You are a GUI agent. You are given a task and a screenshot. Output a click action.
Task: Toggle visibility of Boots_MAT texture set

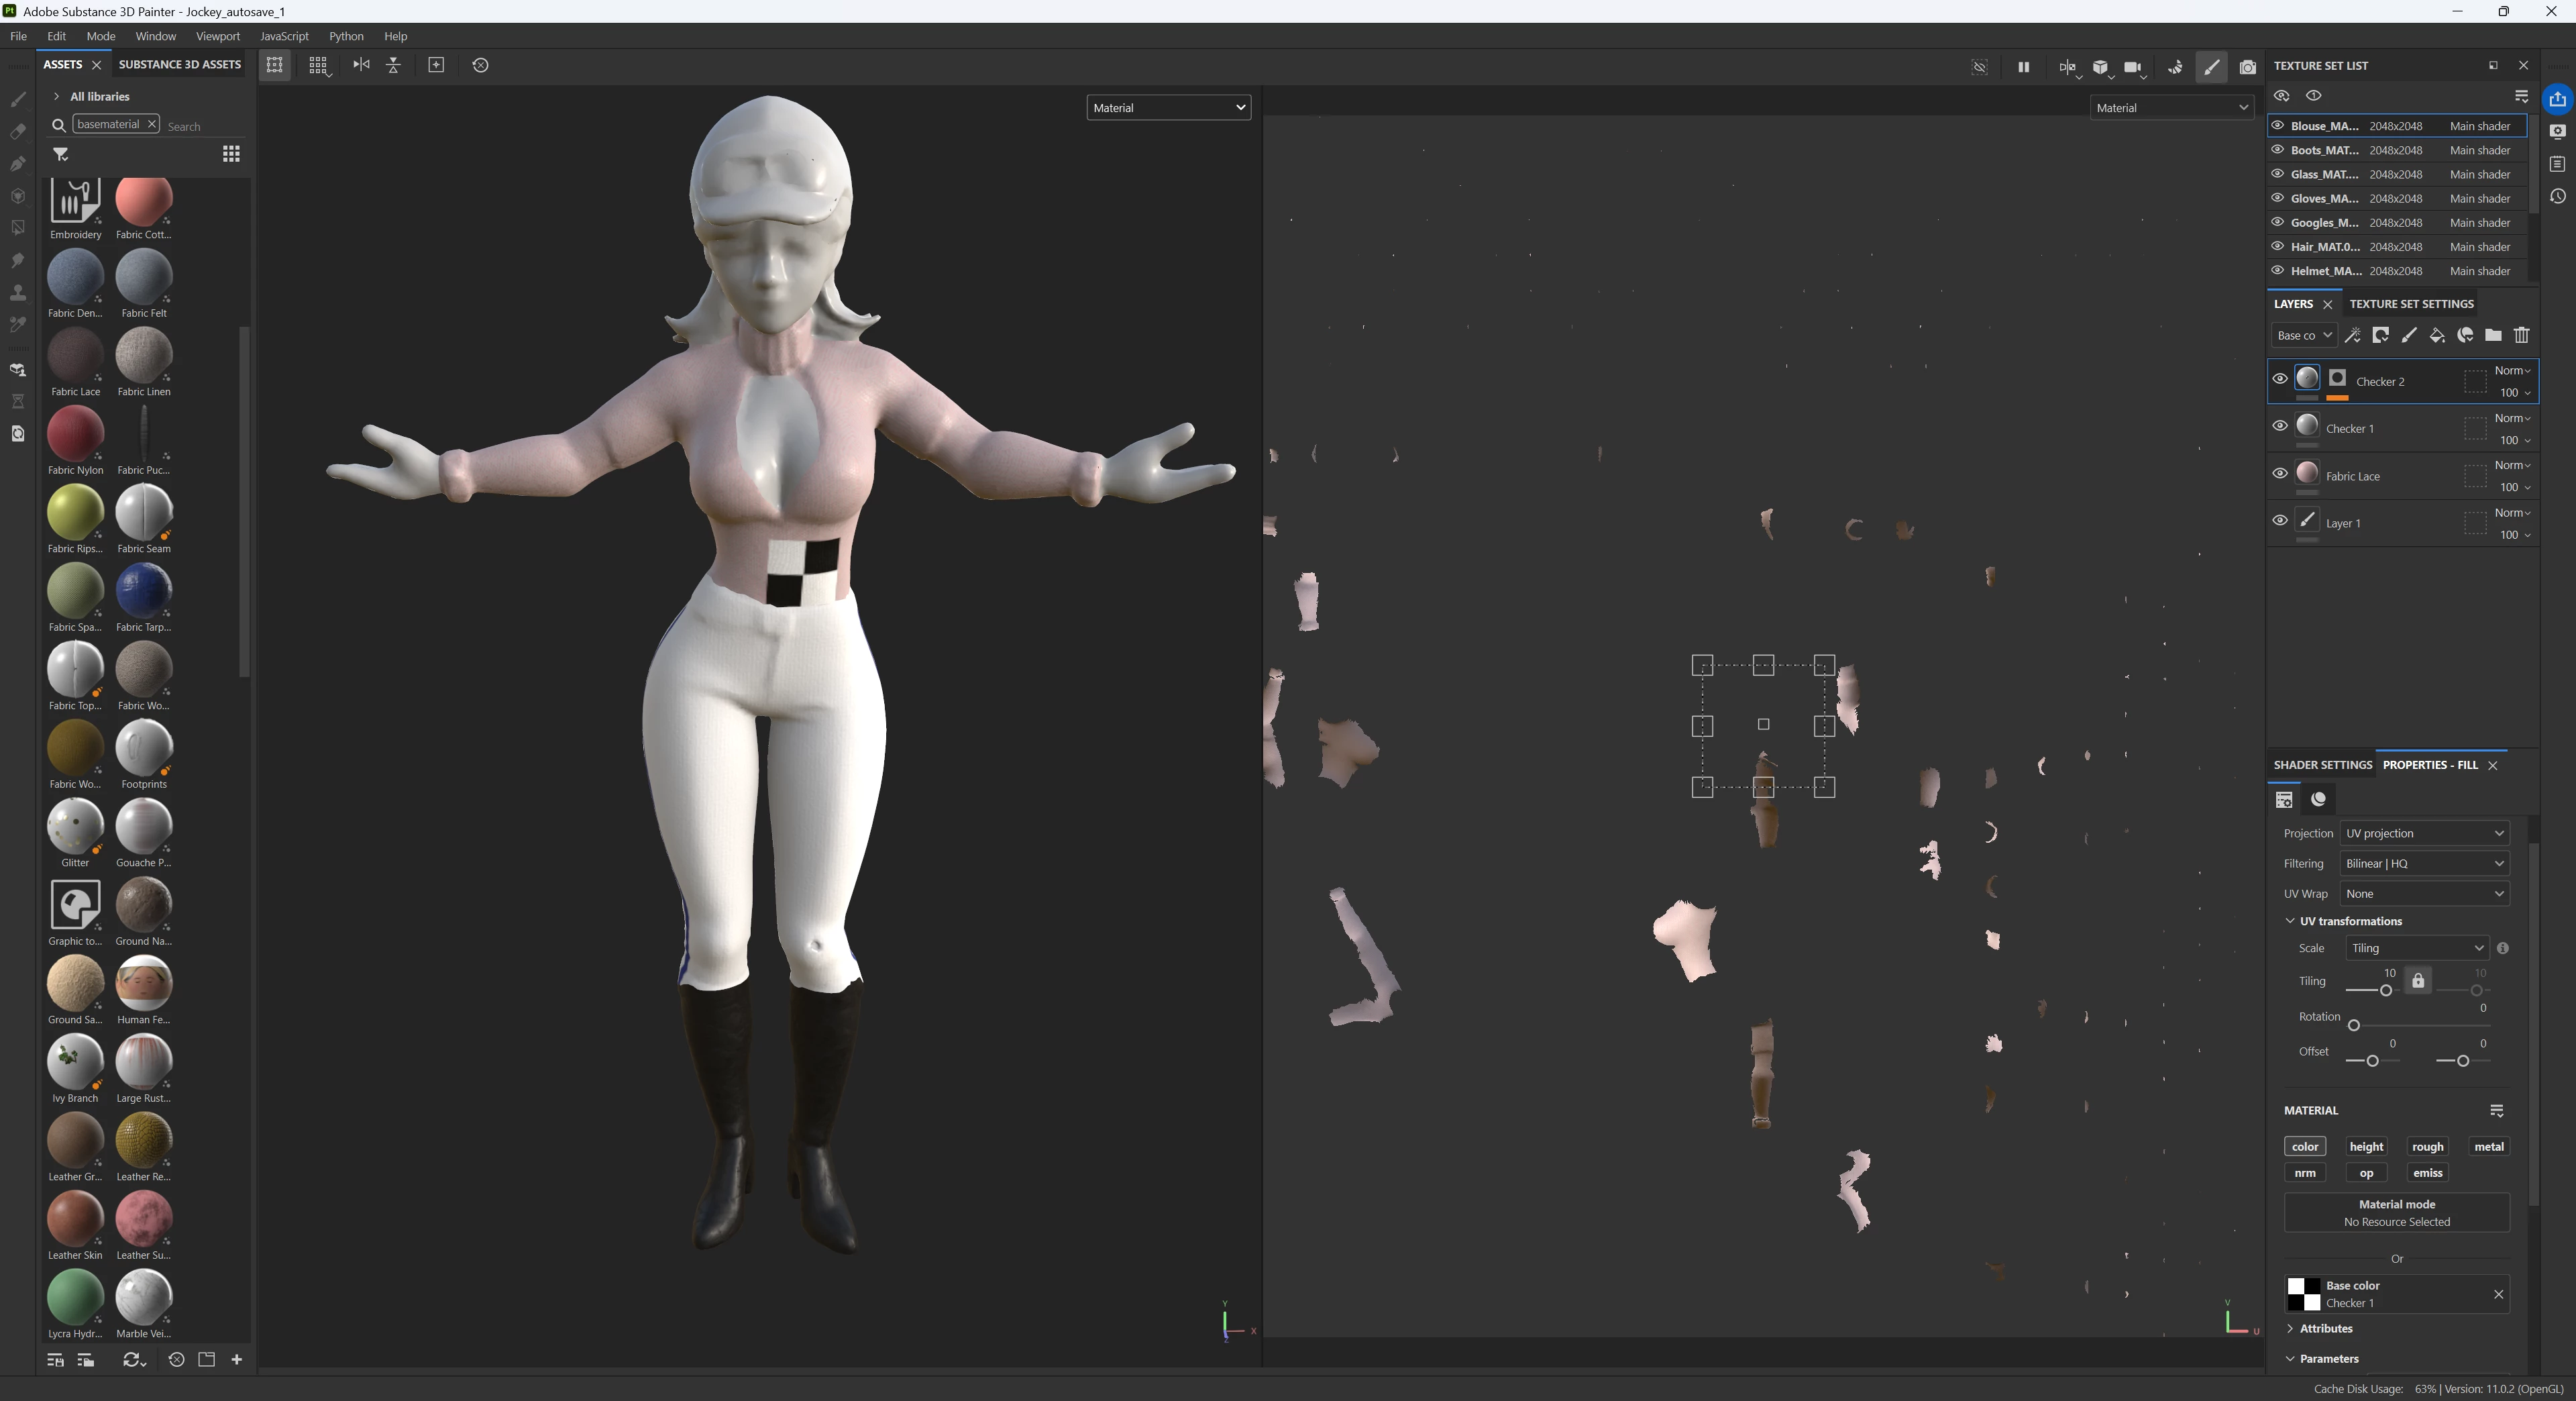[2278, 150]
